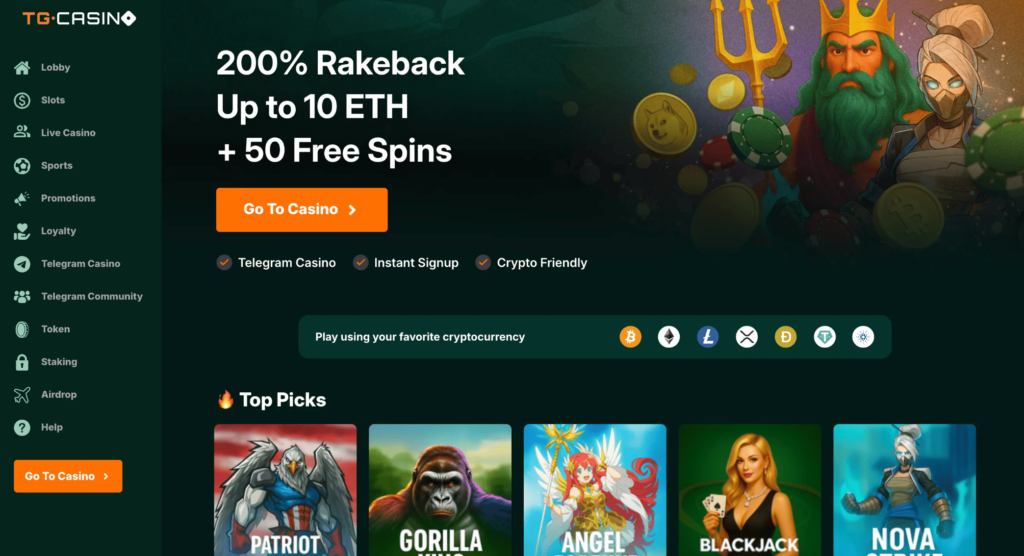1024x556 pixels.
Task: Click the Crypto Friendly checkmark
Action: pyautogui.click(x=483, y=263)
